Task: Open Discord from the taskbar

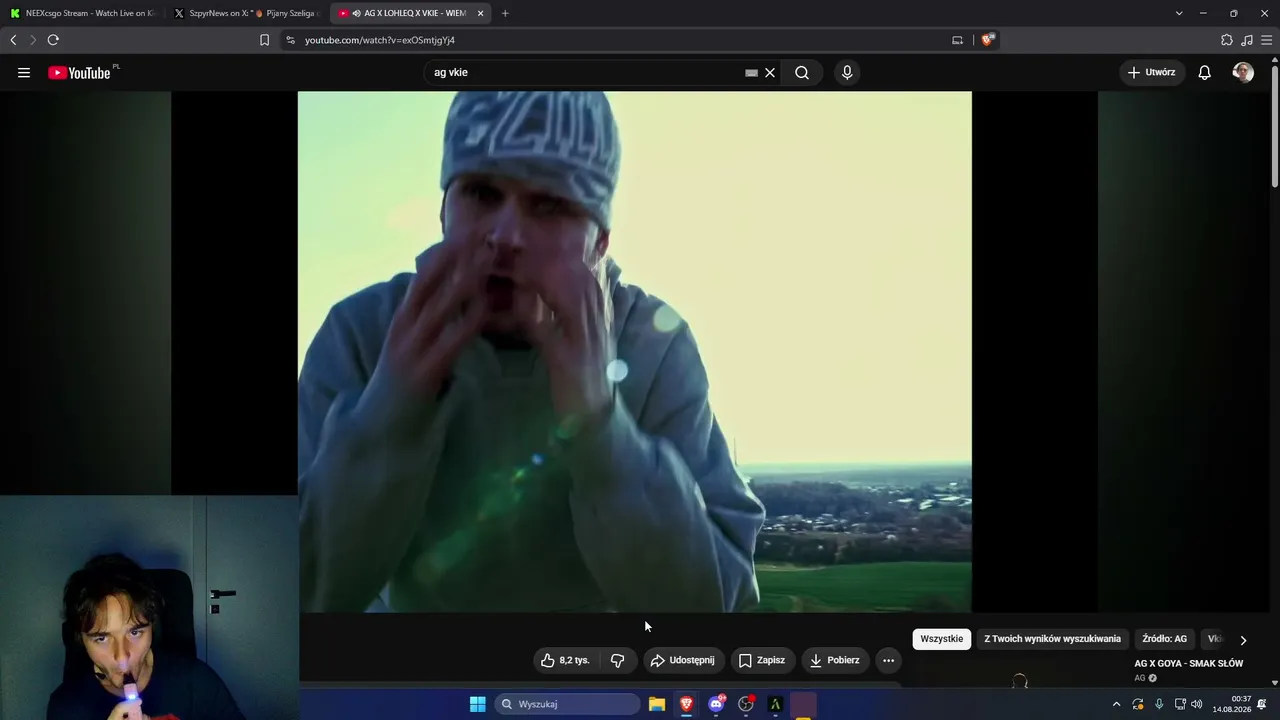Action: [x=716, y=704]
